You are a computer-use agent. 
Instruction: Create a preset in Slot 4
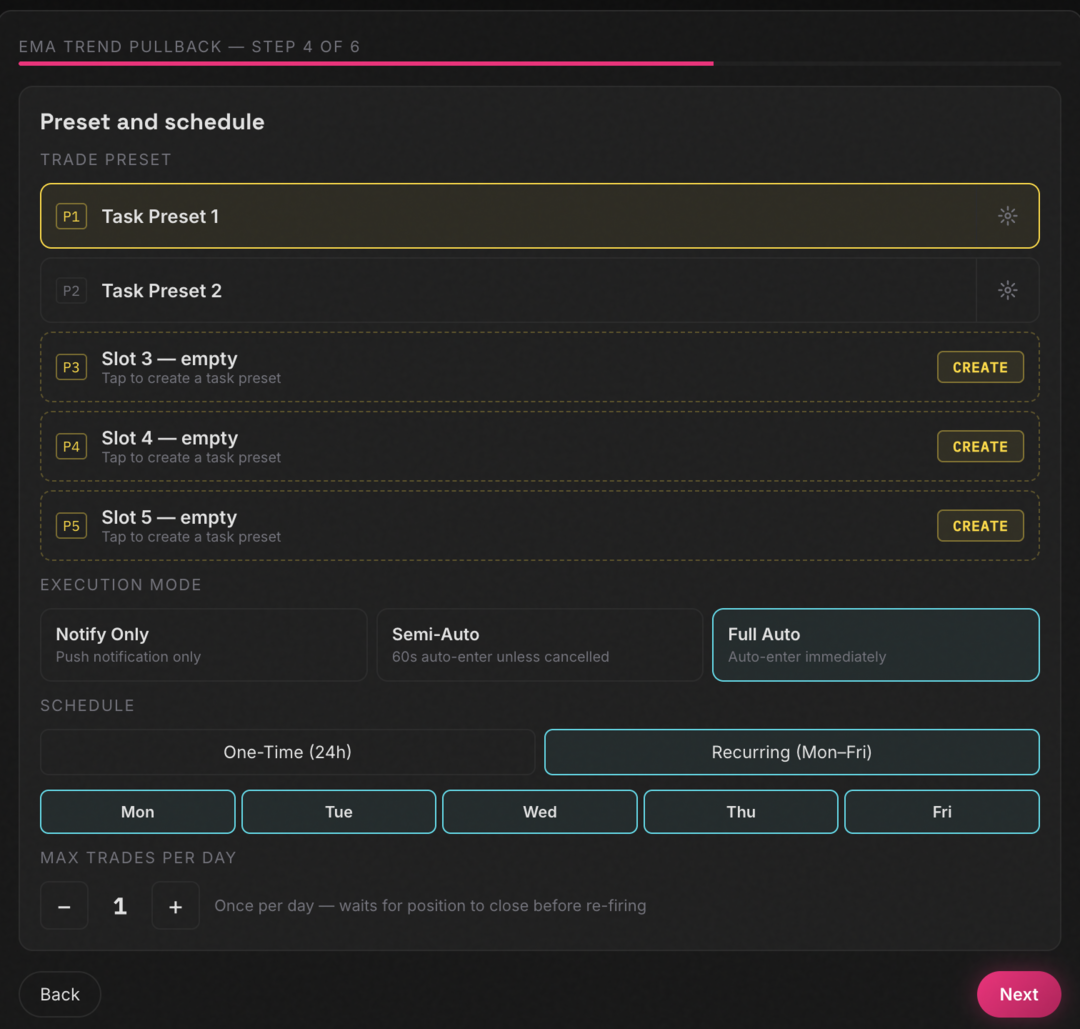(979, 446)
